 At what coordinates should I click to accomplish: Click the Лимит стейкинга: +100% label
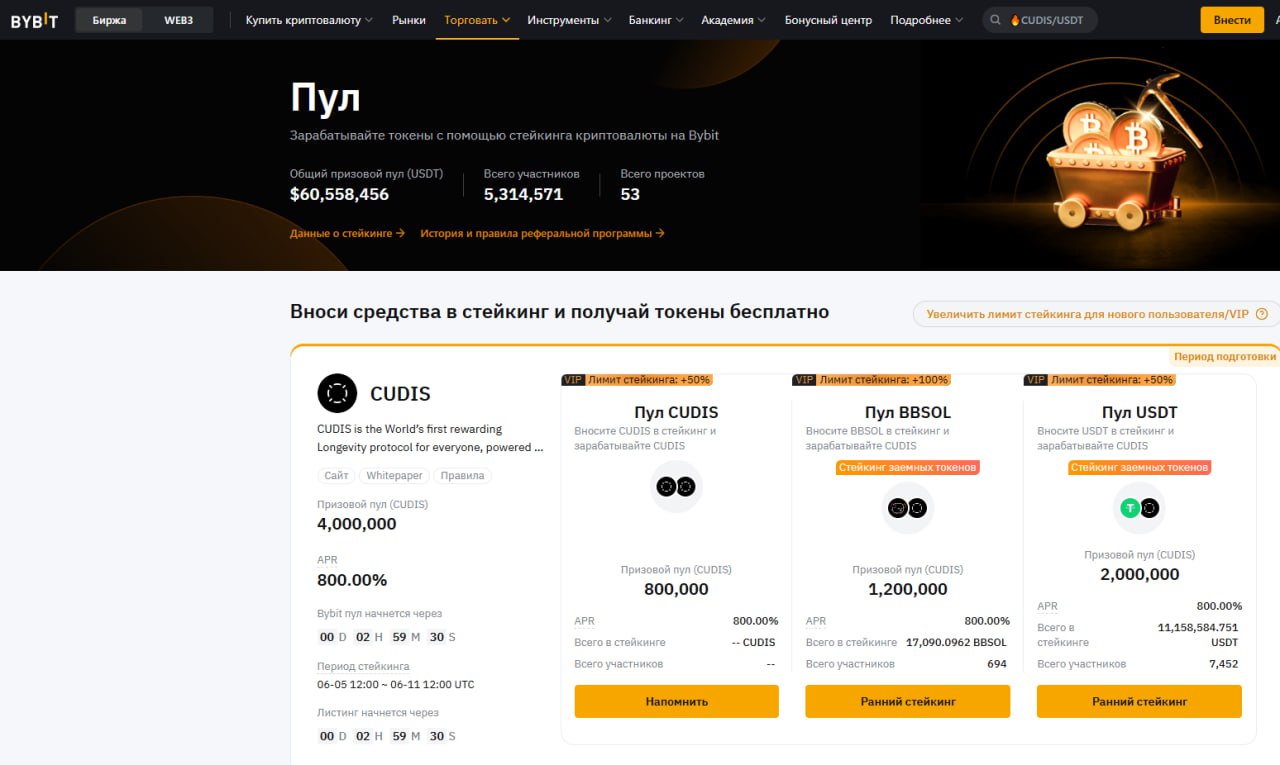[x=884, y=380]
